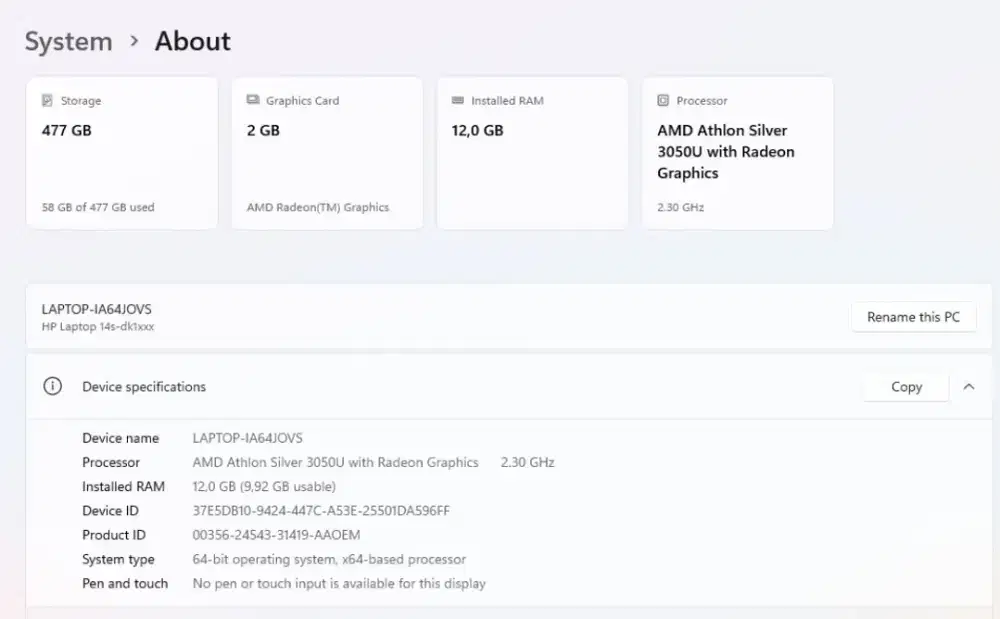Click the Processor chip icon
Image resolution: width=1000 pixels, height=619 pixels.
click(x=663, y=101)
